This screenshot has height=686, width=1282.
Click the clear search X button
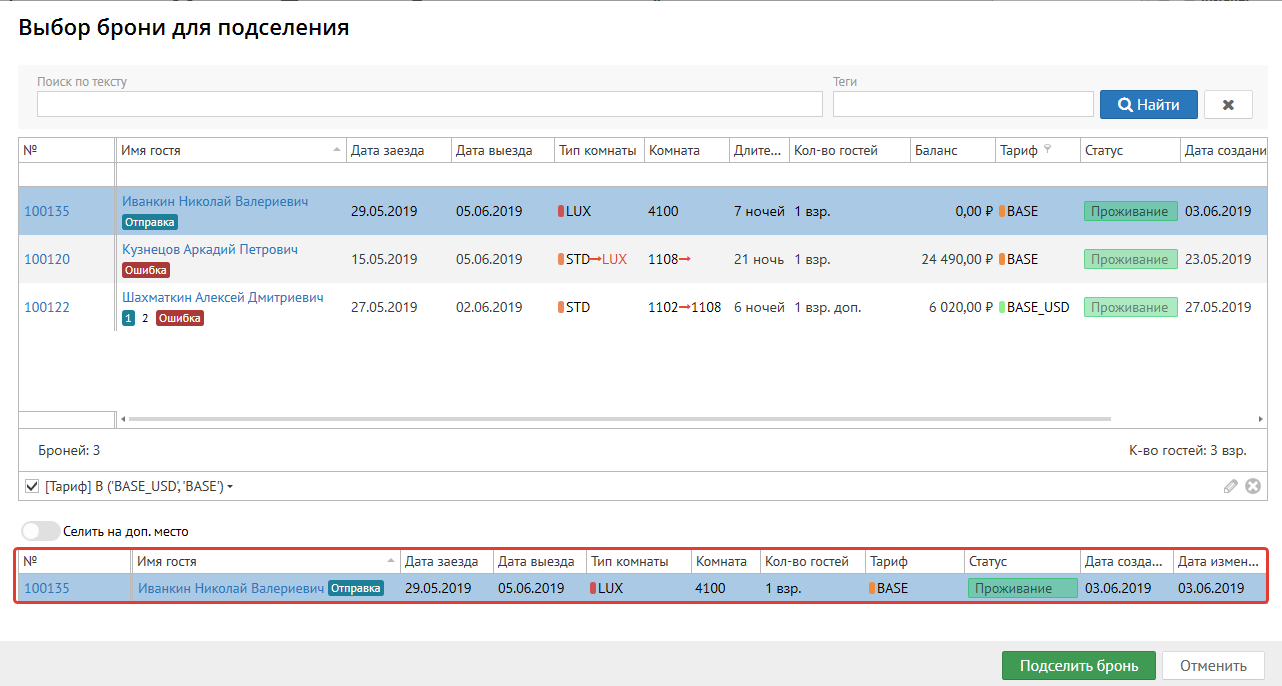(x=1228, y=104)
